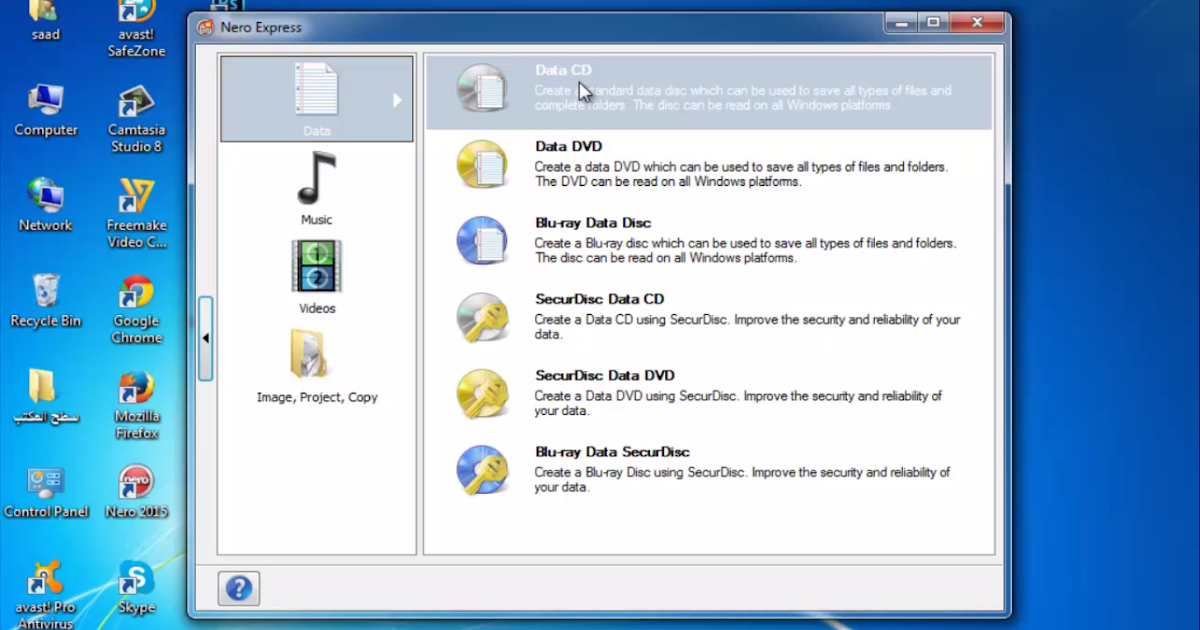Viewport: 1200px width, 630px height.
Task: Click the gold Data DVD disc icon
Action: [x=483, y=165]
